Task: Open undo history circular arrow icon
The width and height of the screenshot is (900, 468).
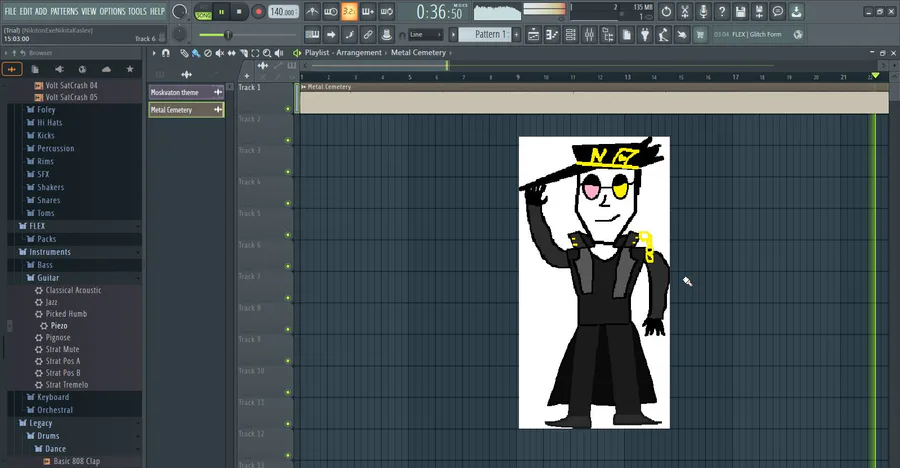Action: pos(666,11)
